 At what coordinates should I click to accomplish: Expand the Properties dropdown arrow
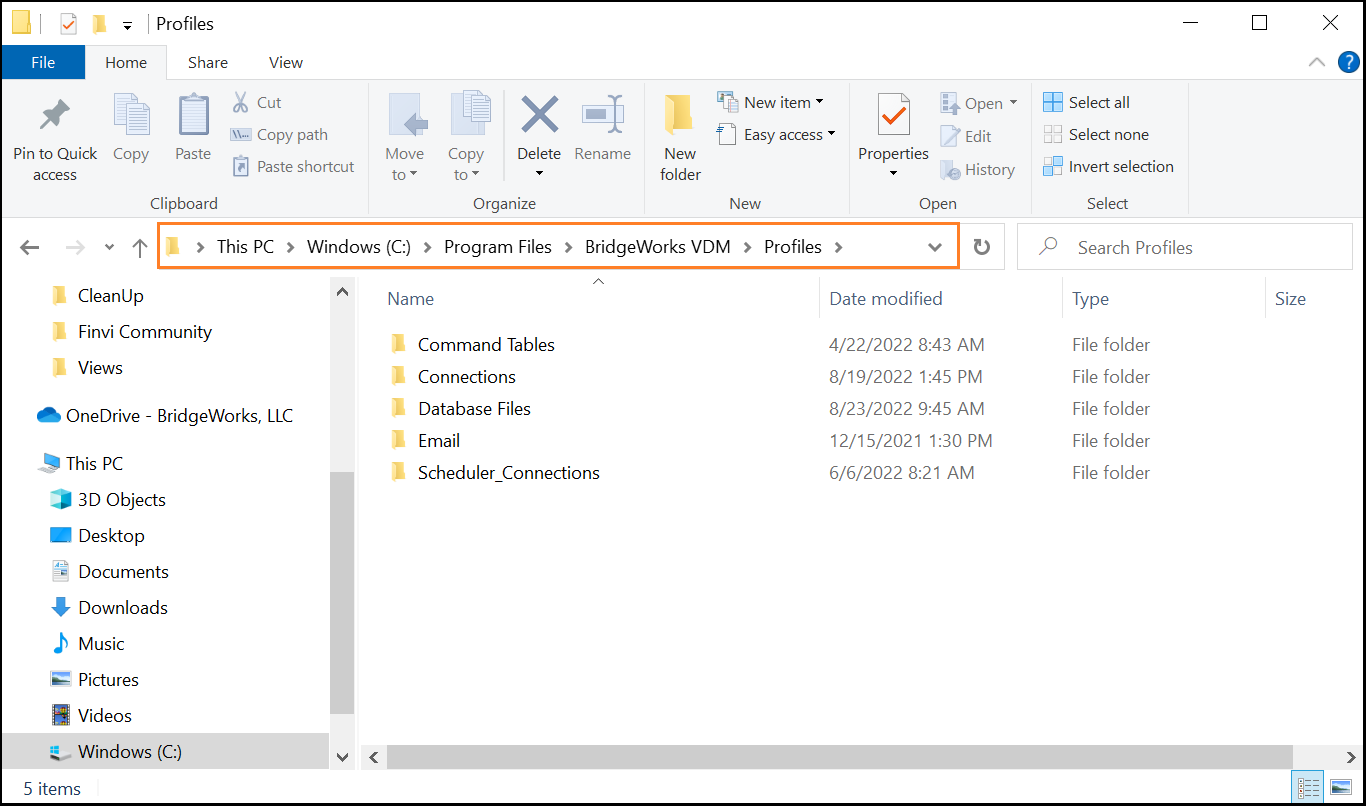pos(893,174)
